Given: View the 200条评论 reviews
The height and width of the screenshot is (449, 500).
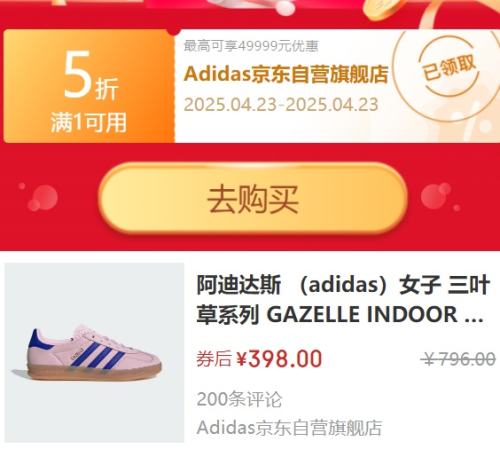Looking at the screenshot, I should click(x=239, y=399).
